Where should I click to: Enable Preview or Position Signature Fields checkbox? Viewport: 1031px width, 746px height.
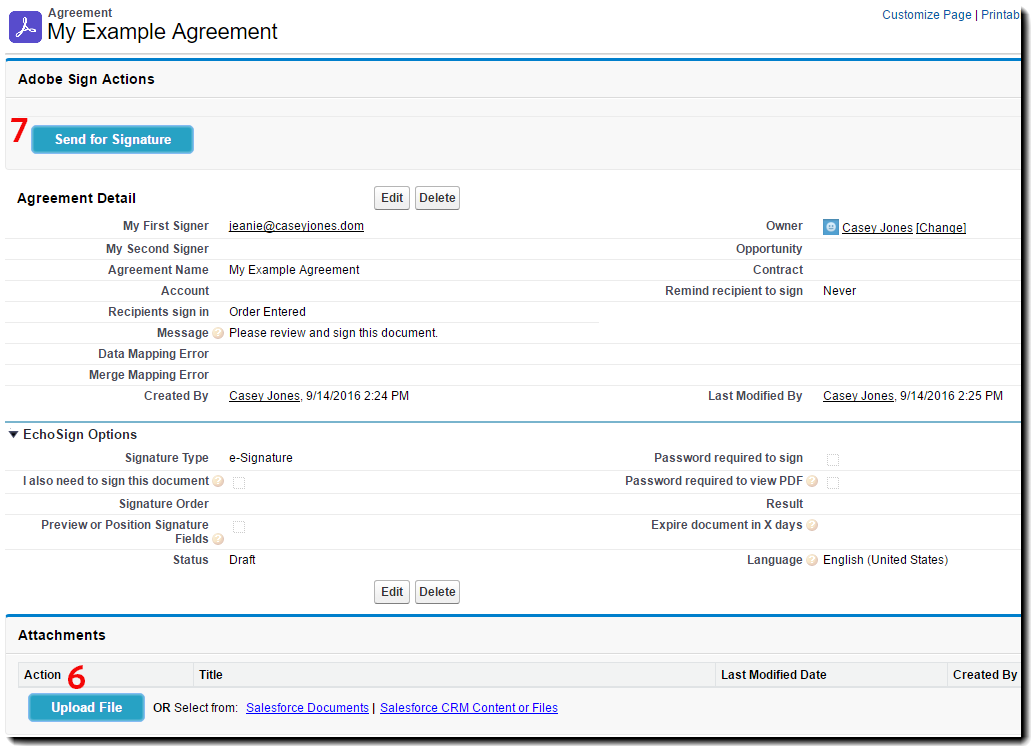coord(239,526)
